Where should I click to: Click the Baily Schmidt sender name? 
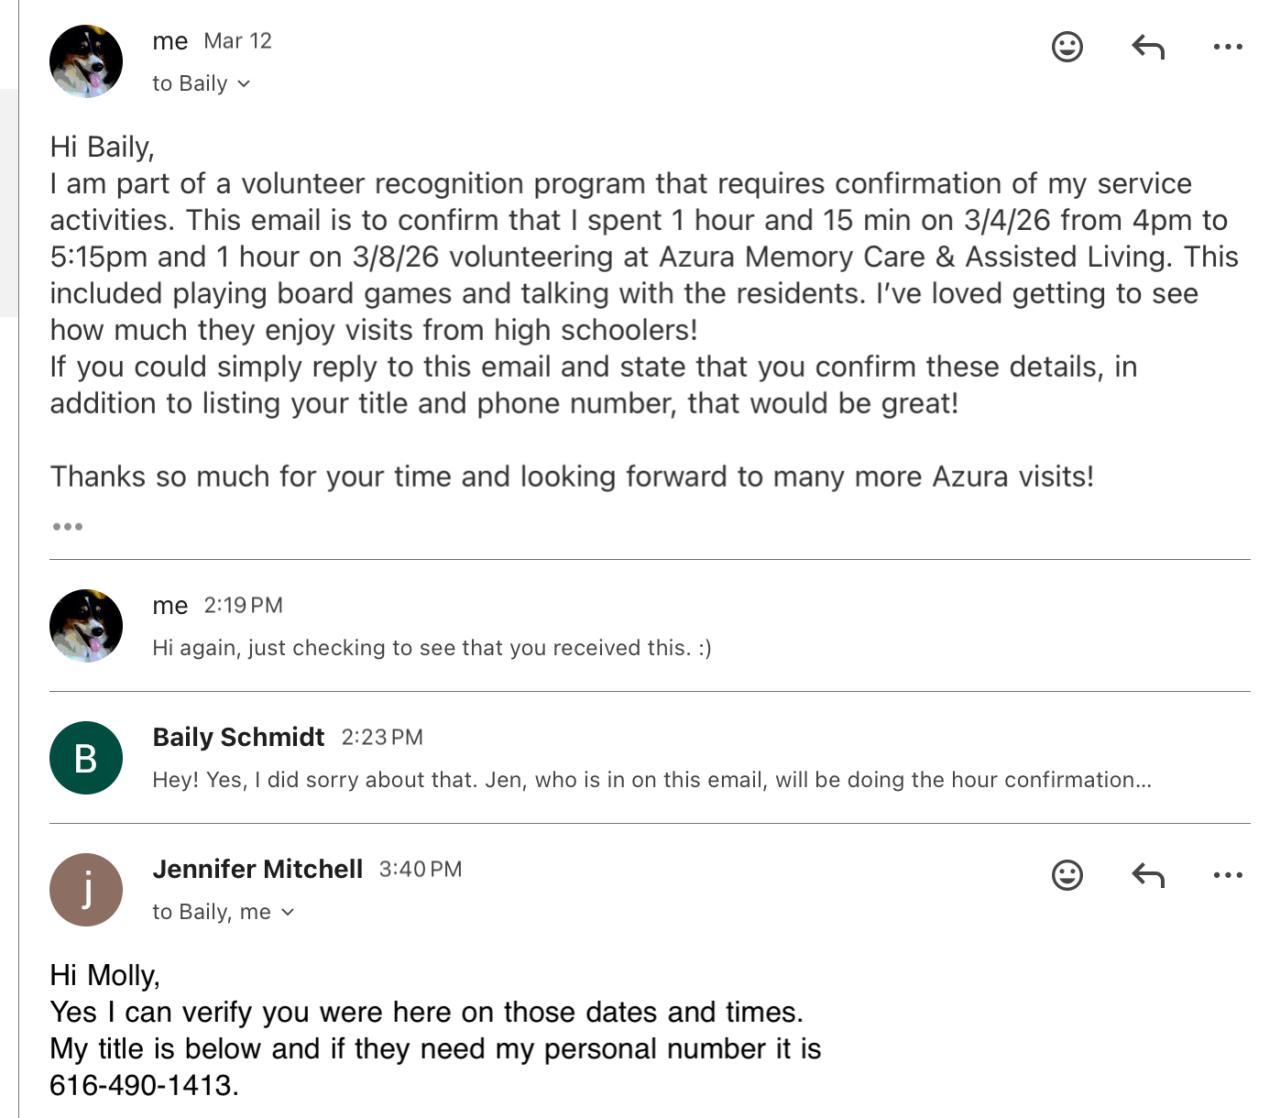click(x=238, y=737)
